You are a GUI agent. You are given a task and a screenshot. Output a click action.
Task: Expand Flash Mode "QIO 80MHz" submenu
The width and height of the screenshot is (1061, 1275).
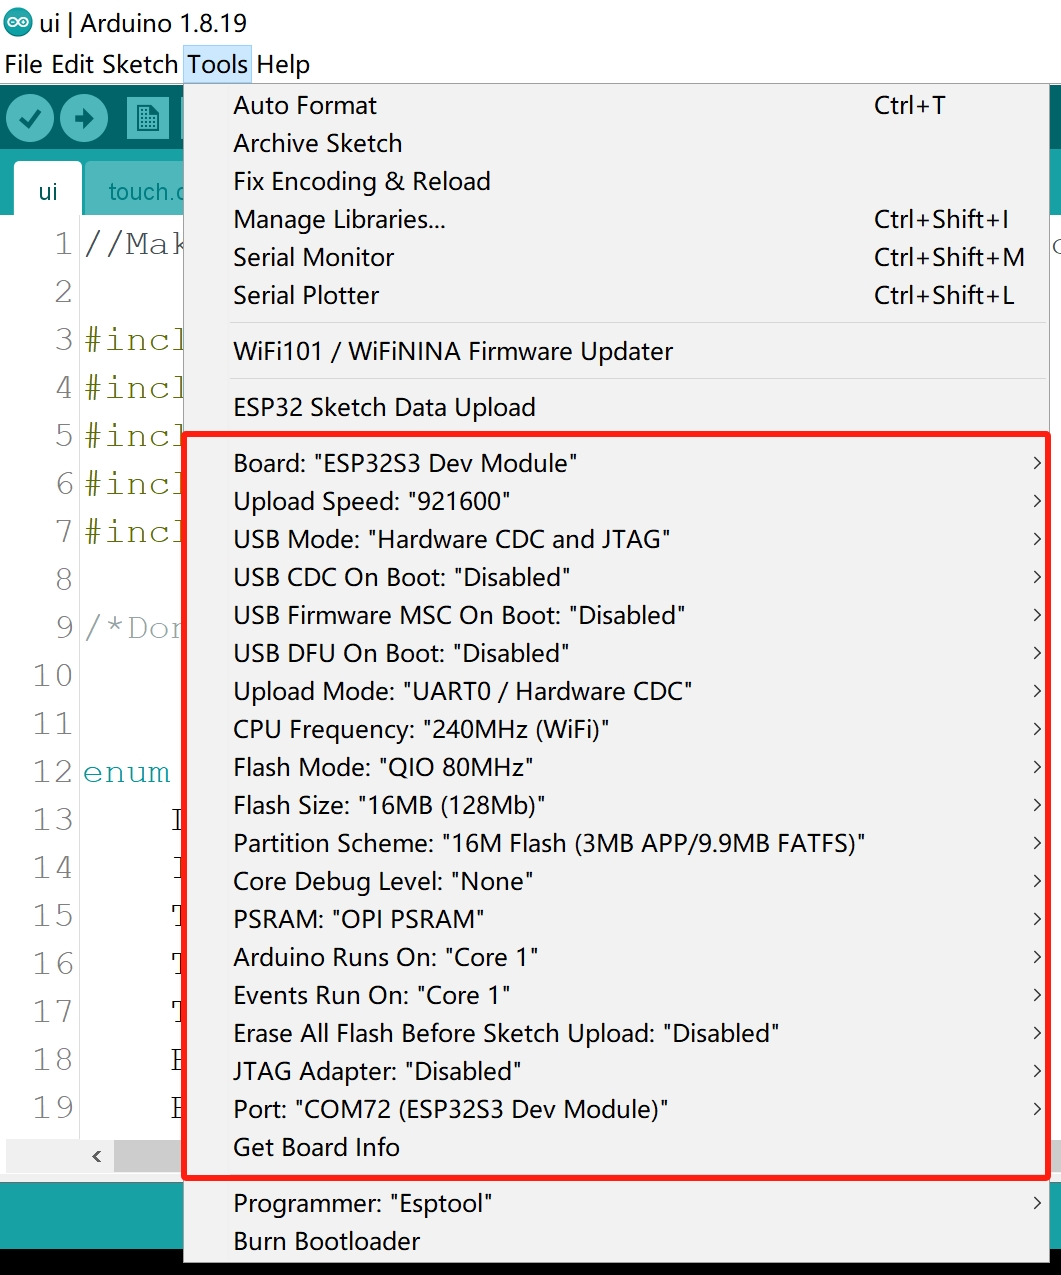click(616, 767)
